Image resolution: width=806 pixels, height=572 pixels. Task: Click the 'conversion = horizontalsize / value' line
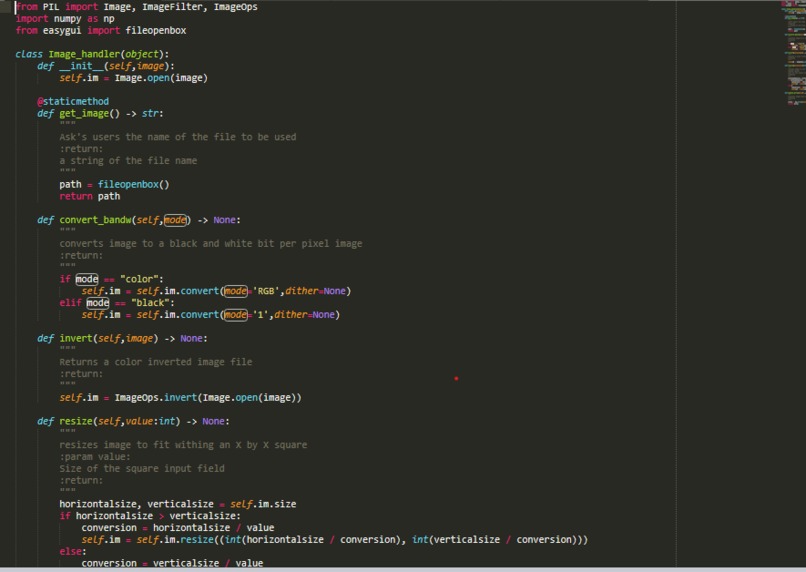point(178,528)
